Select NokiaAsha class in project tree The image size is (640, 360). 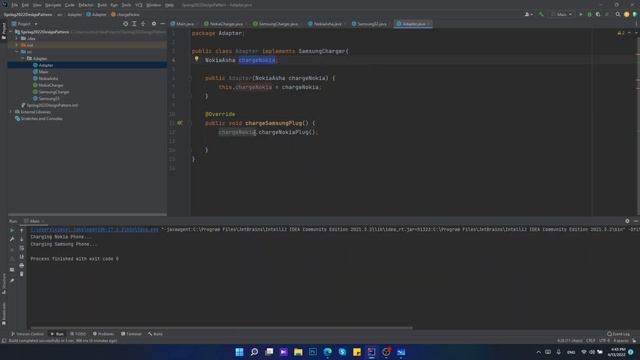(x=48, y=78)
